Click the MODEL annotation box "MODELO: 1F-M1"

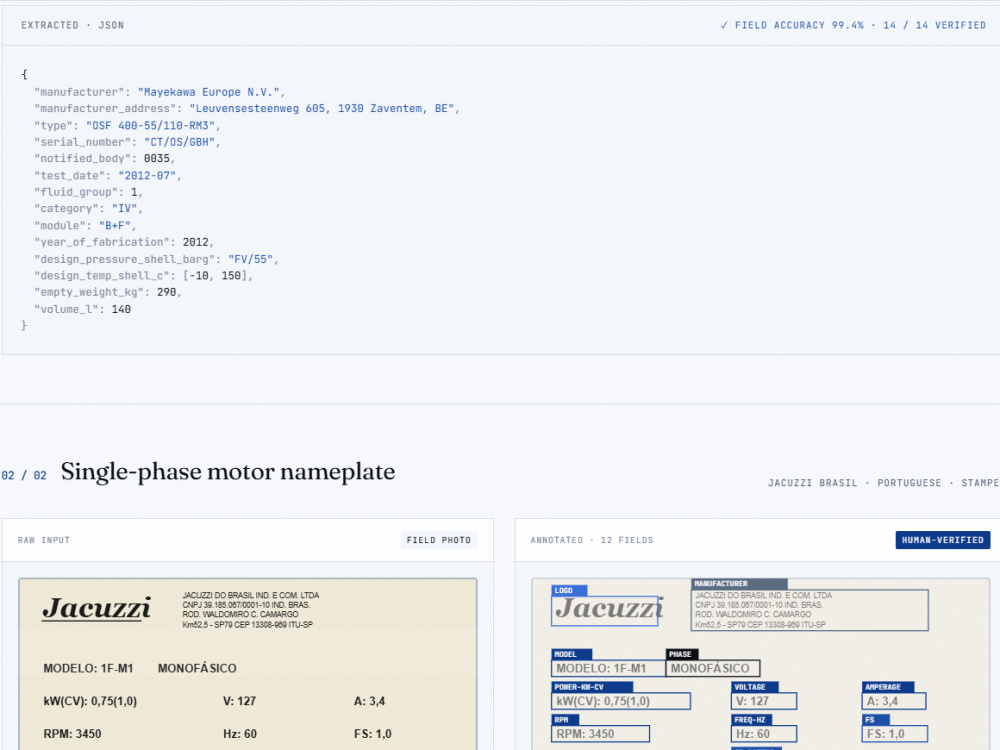click(x=608, y=668)
